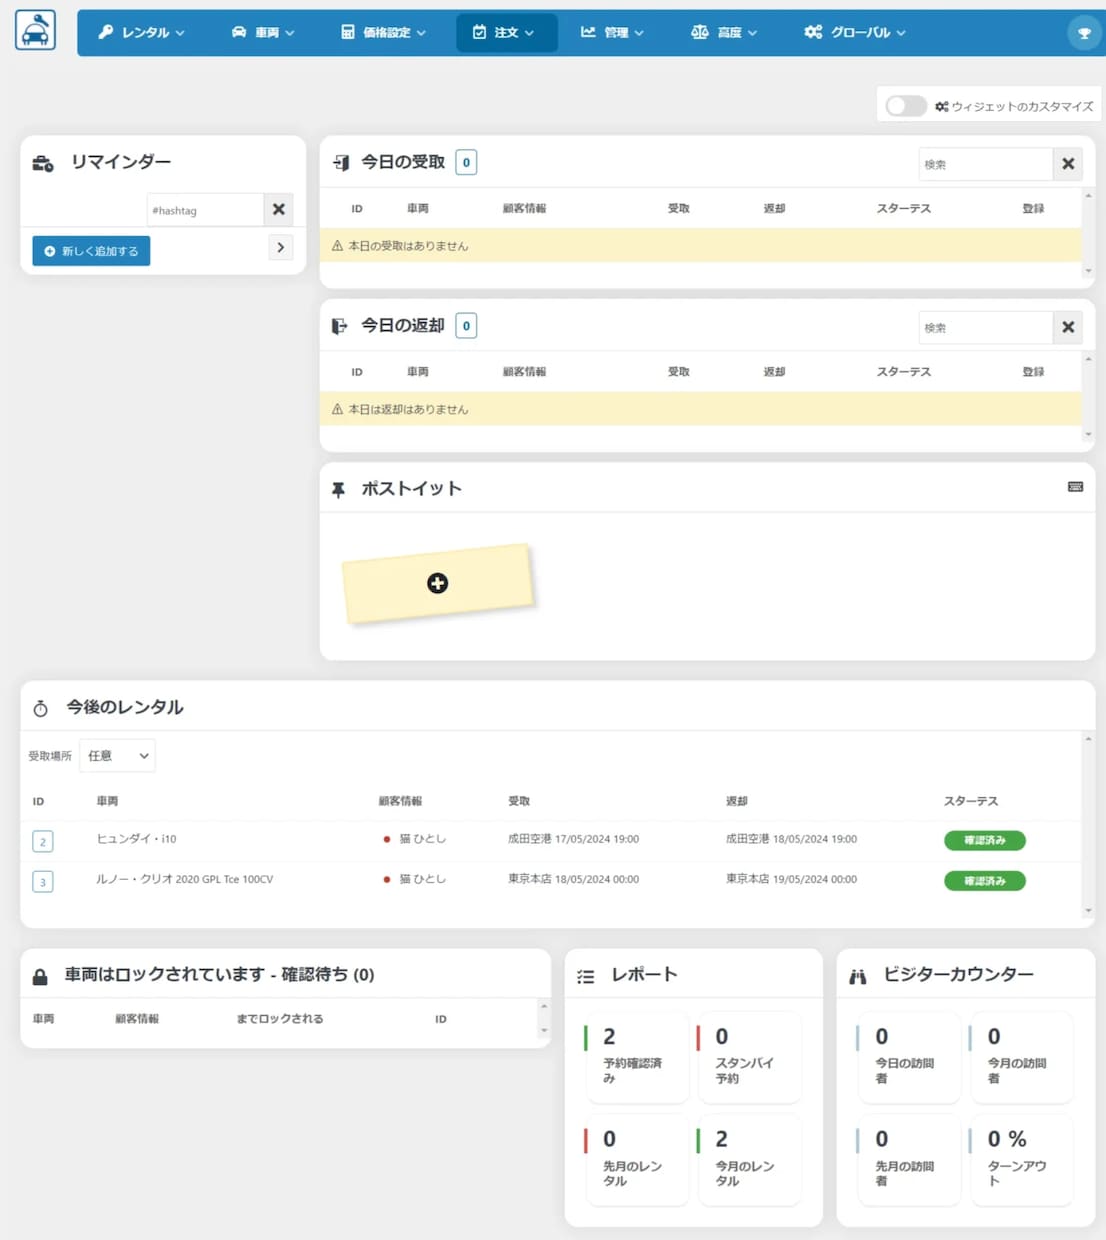Focus the 今日の受取 search field

986,164
